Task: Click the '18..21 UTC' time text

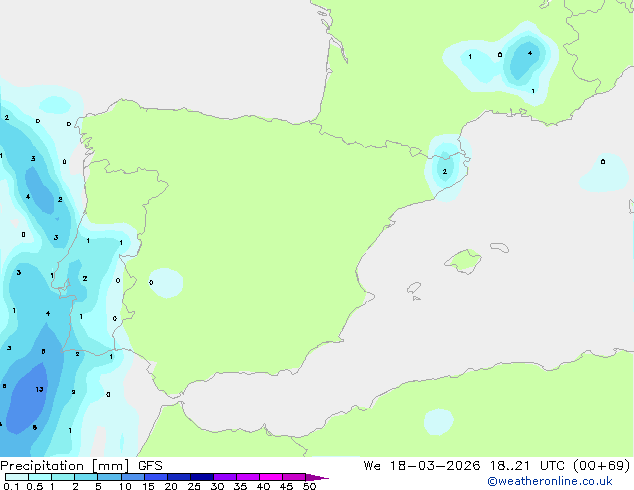Action: point(530,466)
